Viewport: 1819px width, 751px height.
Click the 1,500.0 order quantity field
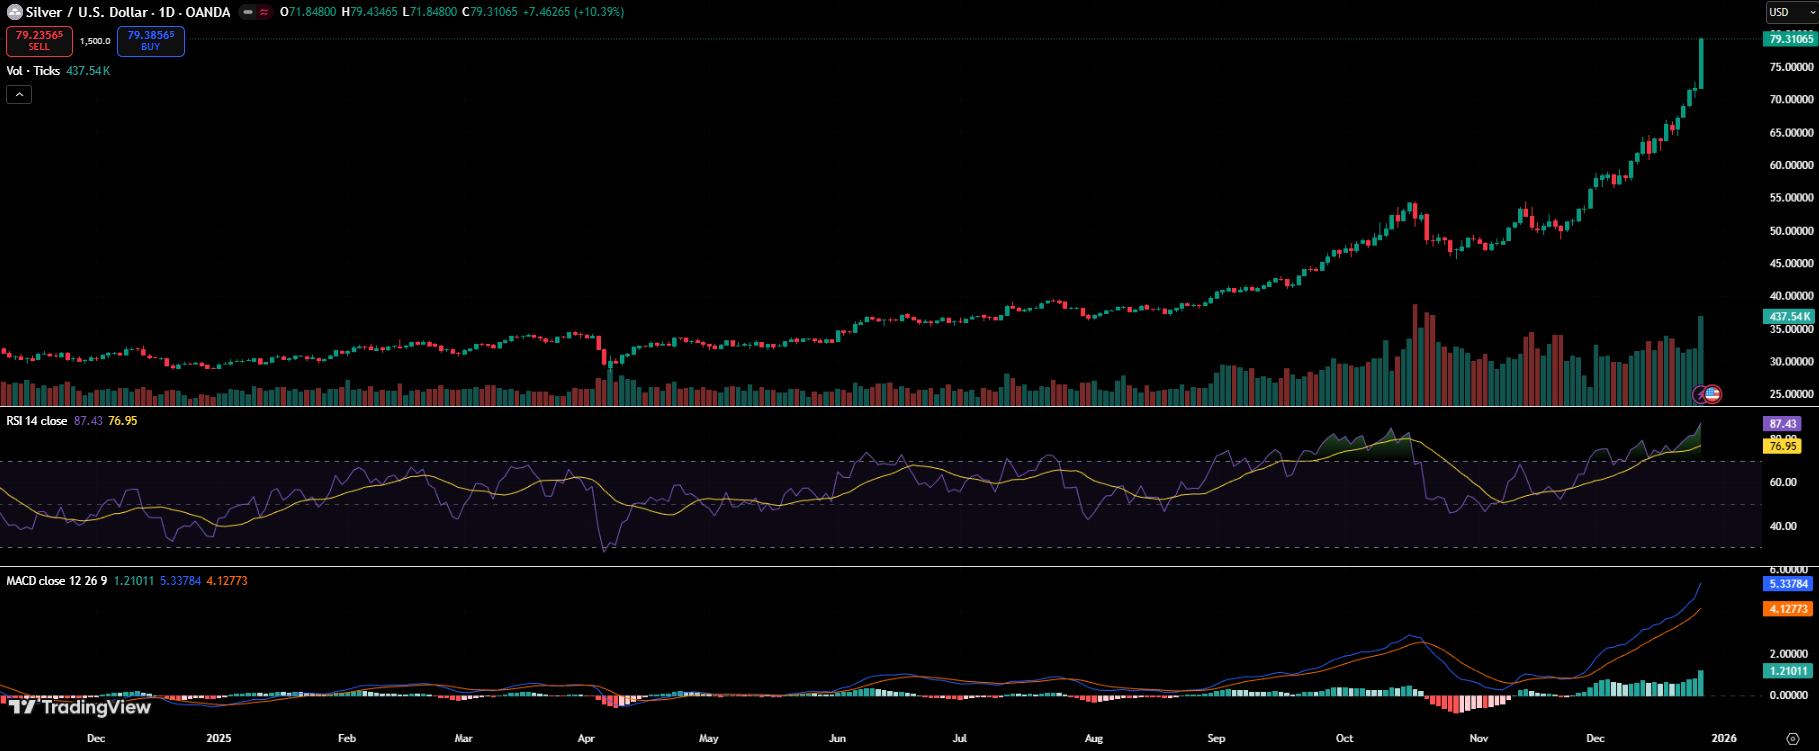95,41
